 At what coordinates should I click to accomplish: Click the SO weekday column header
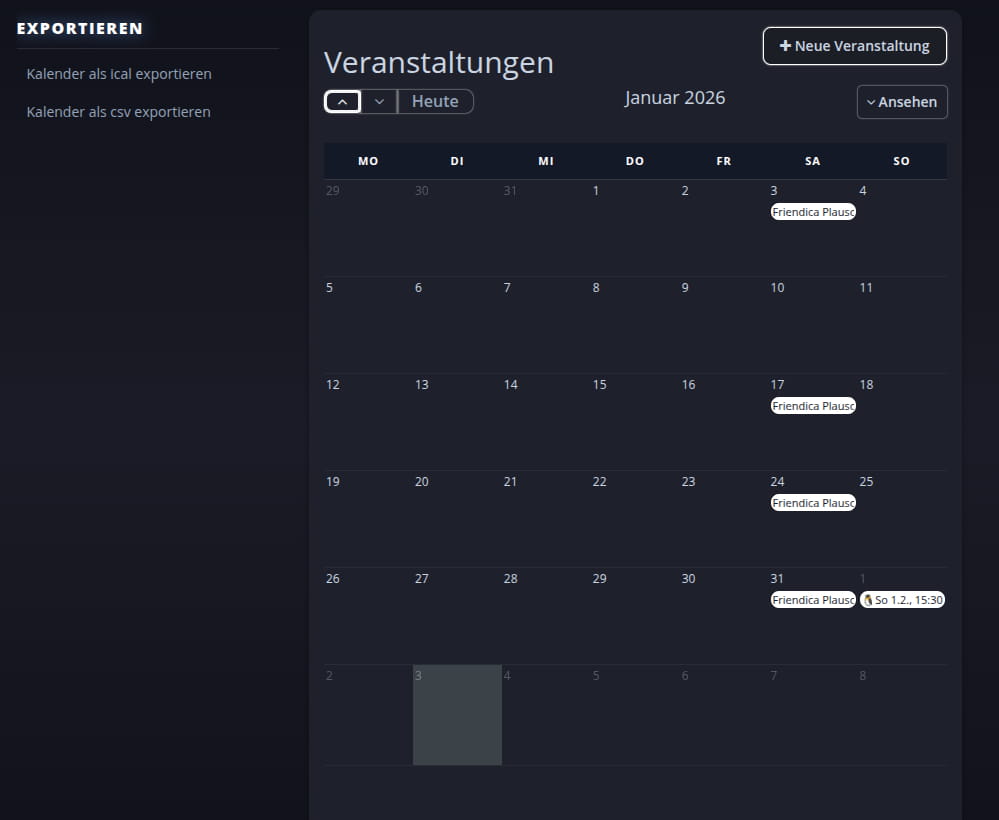pos(901,161)
